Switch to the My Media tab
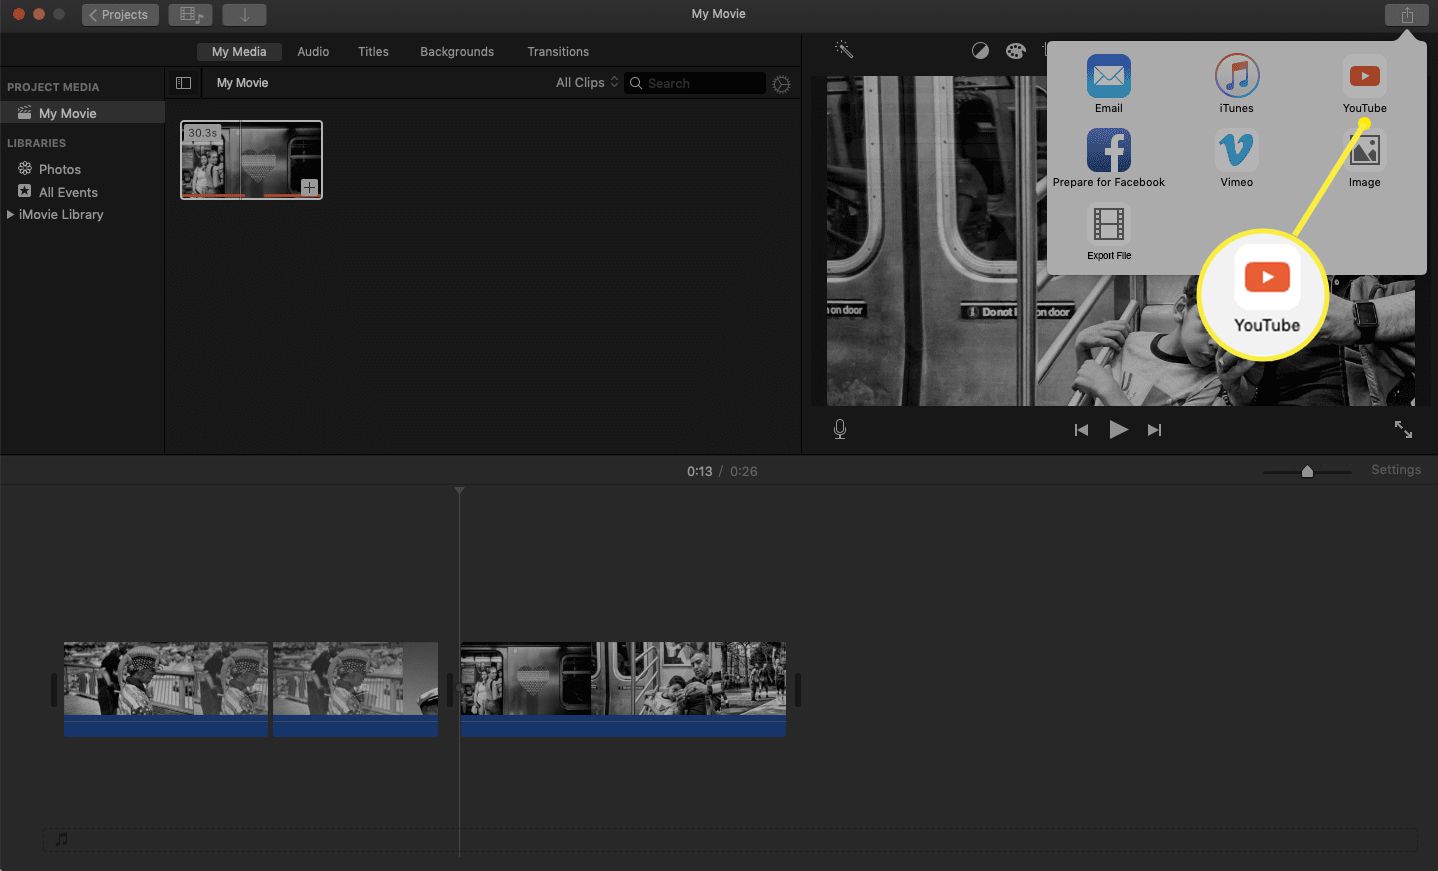Image resolution: width=1438 pixels, height=871 pixels. click(x=239, y=52)
